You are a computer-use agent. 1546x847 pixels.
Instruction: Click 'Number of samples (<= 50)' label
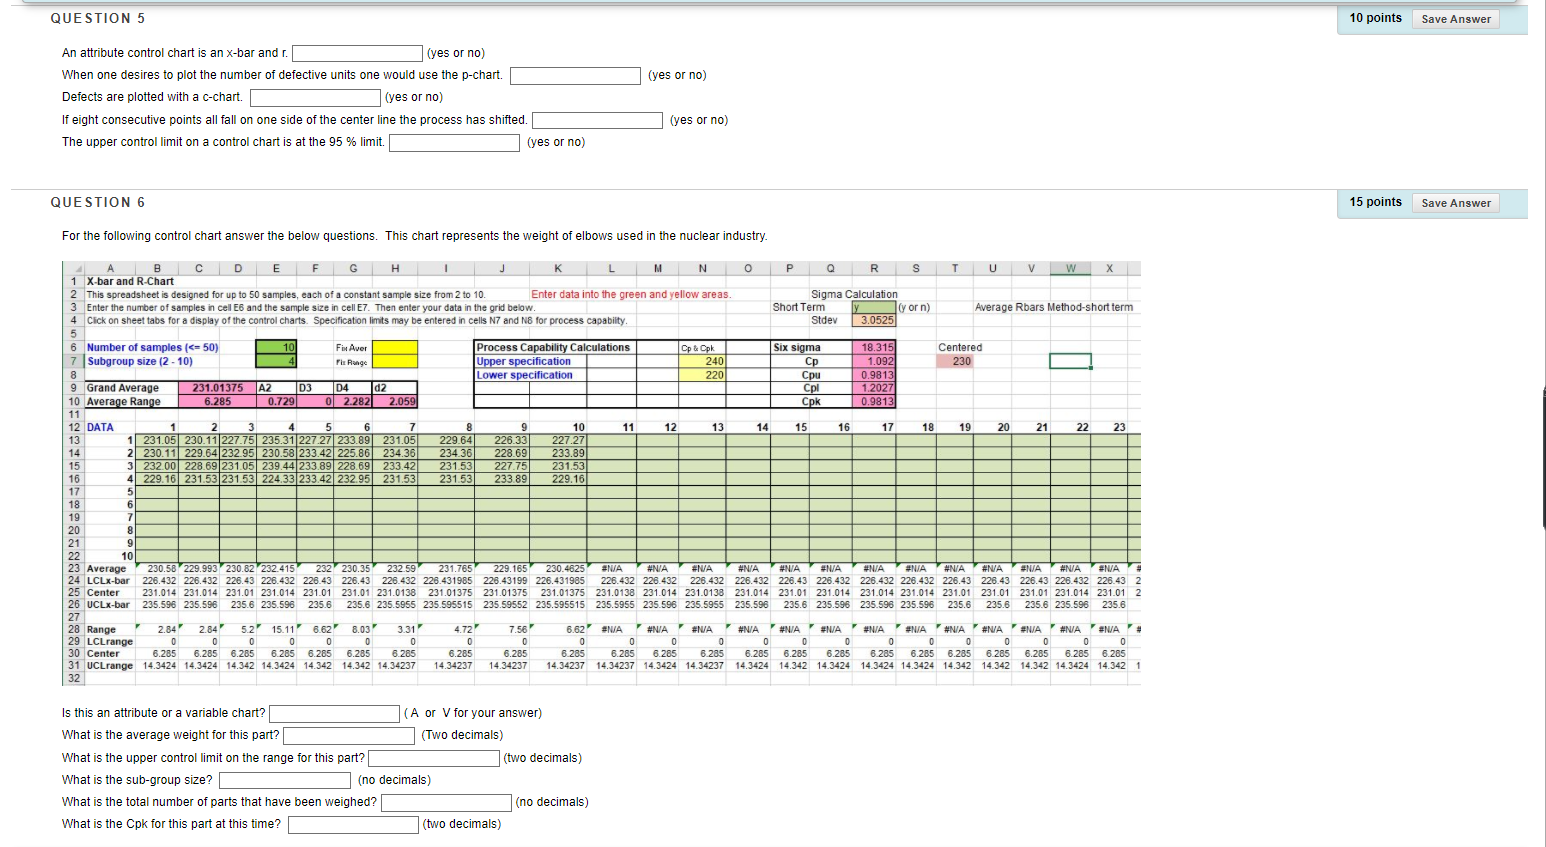(x=152, y=347)
